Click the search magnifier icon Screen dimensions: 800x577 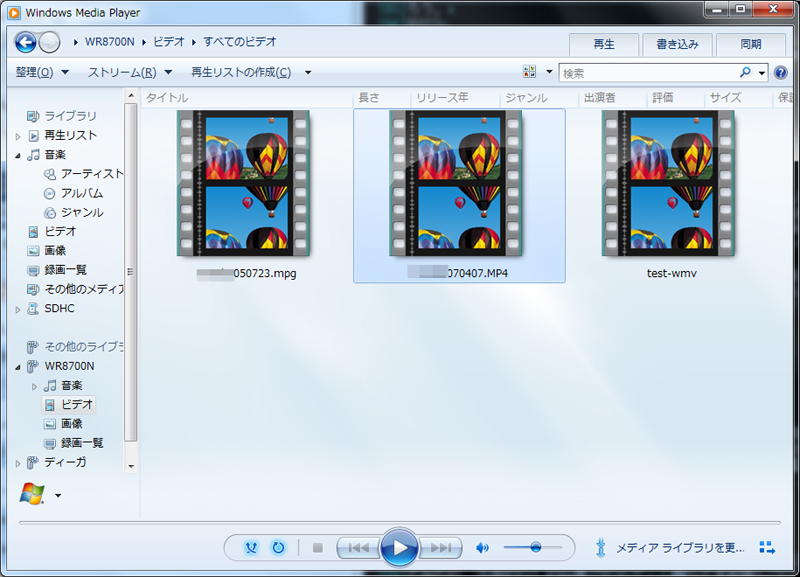click(745, 72)
